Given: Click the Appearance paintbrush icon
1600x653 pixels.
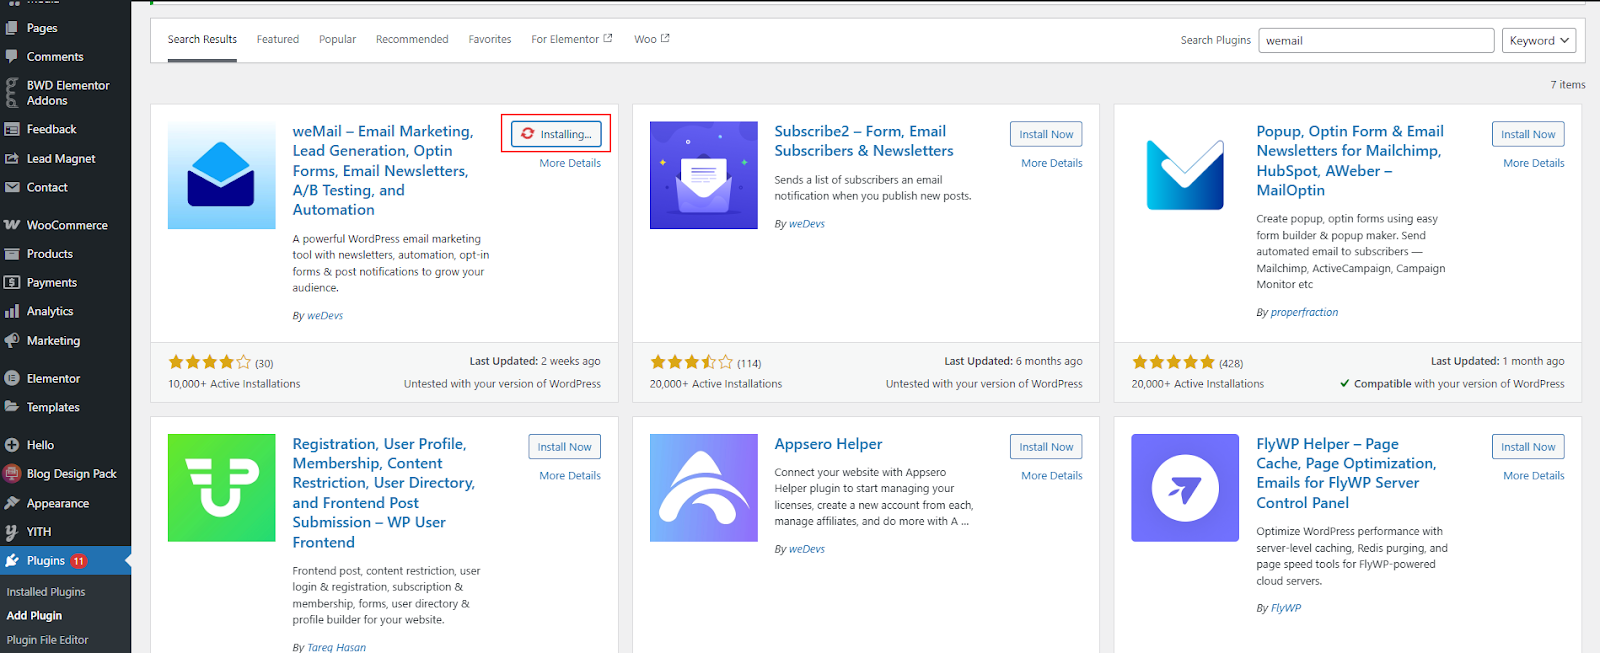Looking at the screenshot, I should click(12, 503).
